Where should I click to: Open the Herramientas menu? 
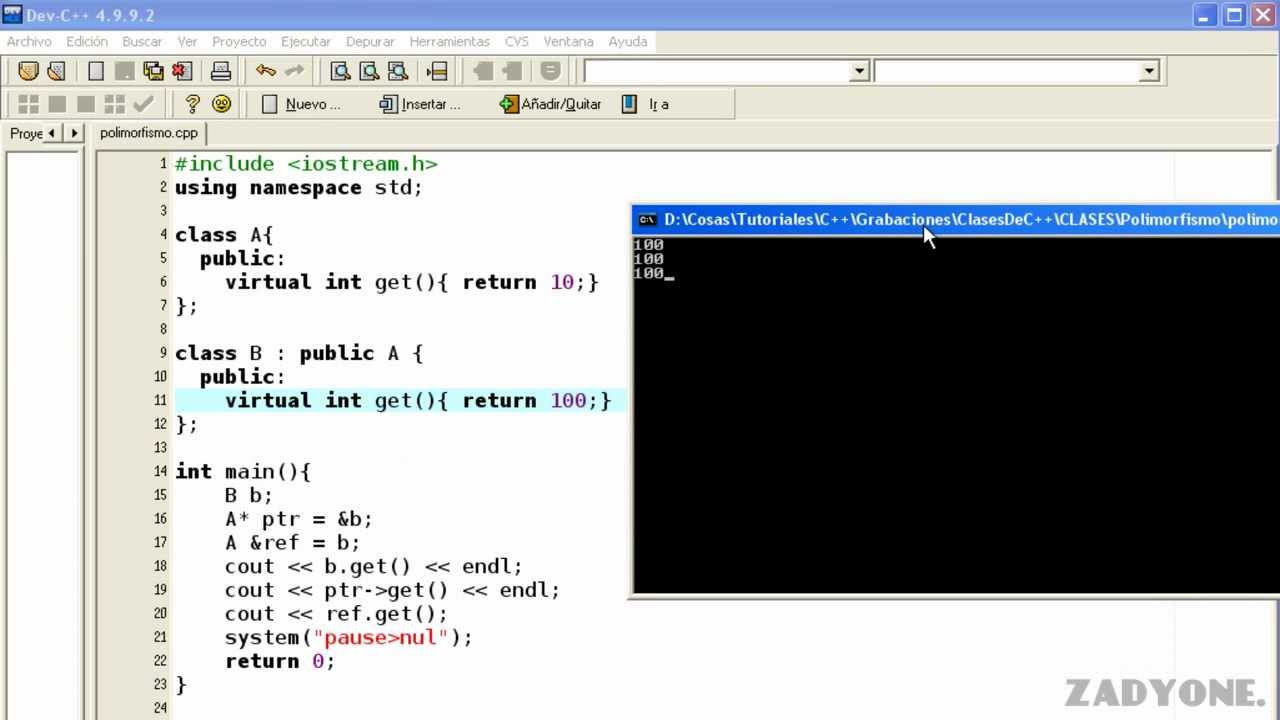point(450,41)
